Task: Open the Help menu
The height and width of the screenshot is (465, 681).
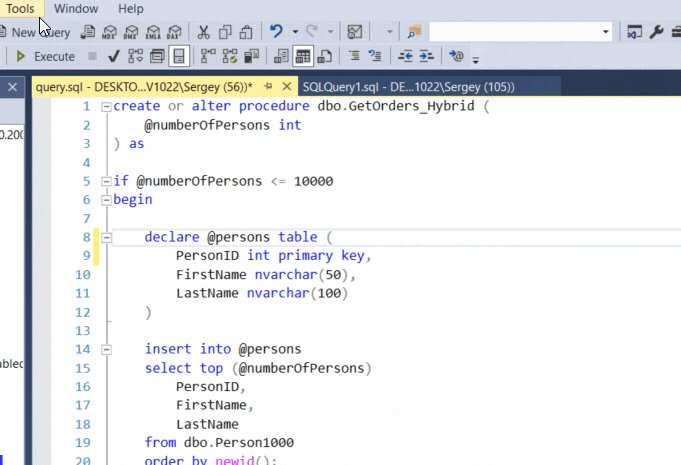Action: point(130,8)
